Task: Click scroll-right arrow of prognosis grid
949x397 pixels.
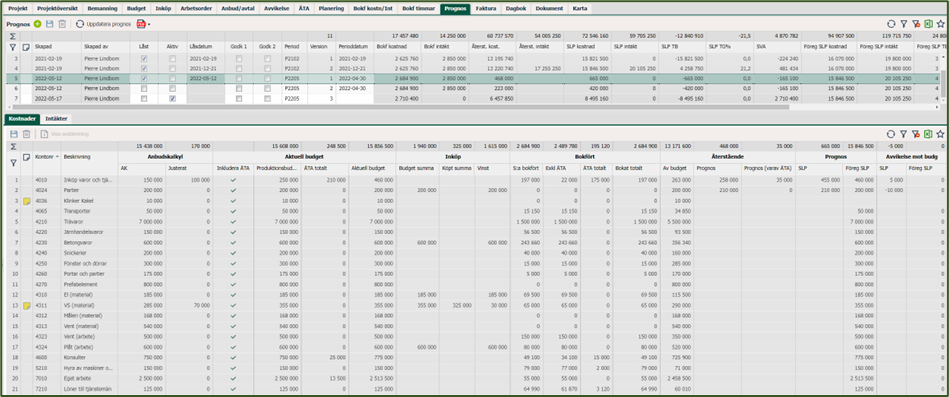Action: pos(936,107)
